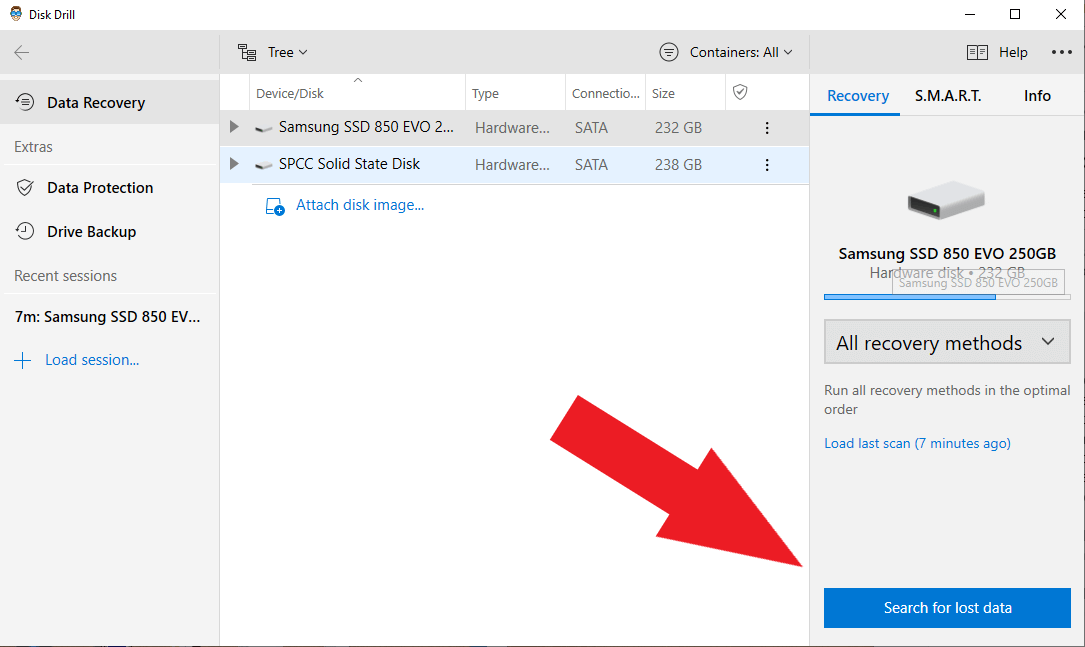Open Data Protection in the sidebar
Image resolution: width=1085 pixels, height=647 pixels.
pyautogui.click(x=109, y=188)
